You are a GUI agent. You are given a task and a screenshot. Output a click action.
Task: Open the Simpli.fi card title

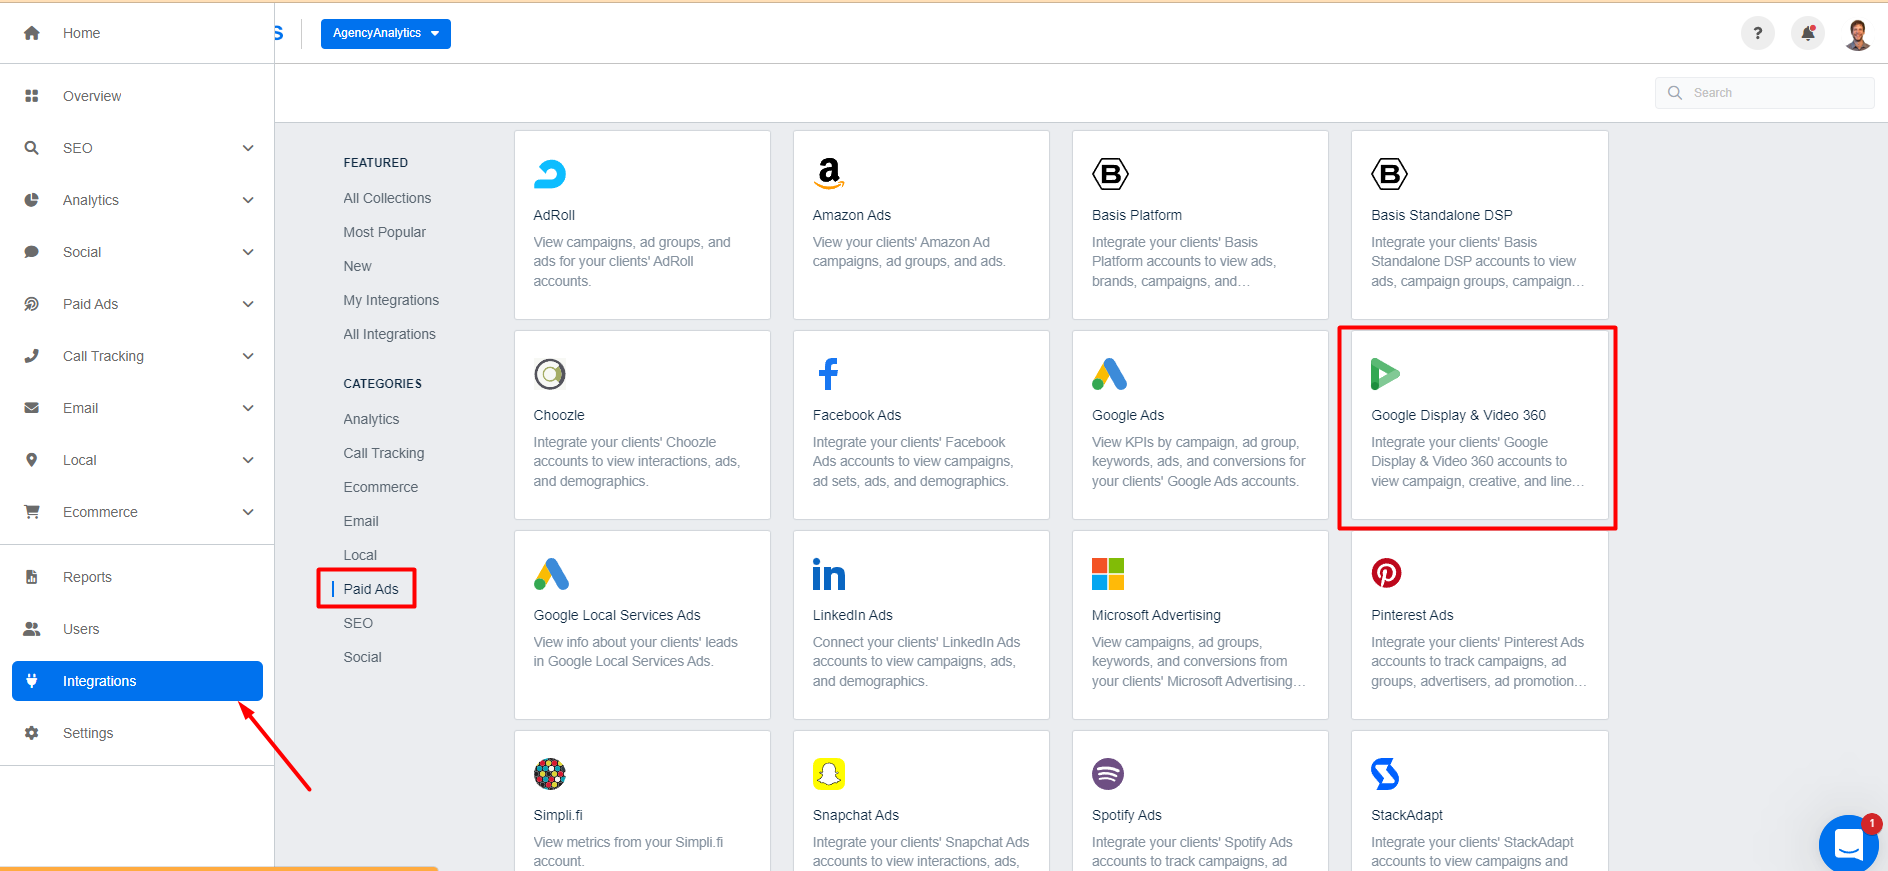click(x=558, y=815)
